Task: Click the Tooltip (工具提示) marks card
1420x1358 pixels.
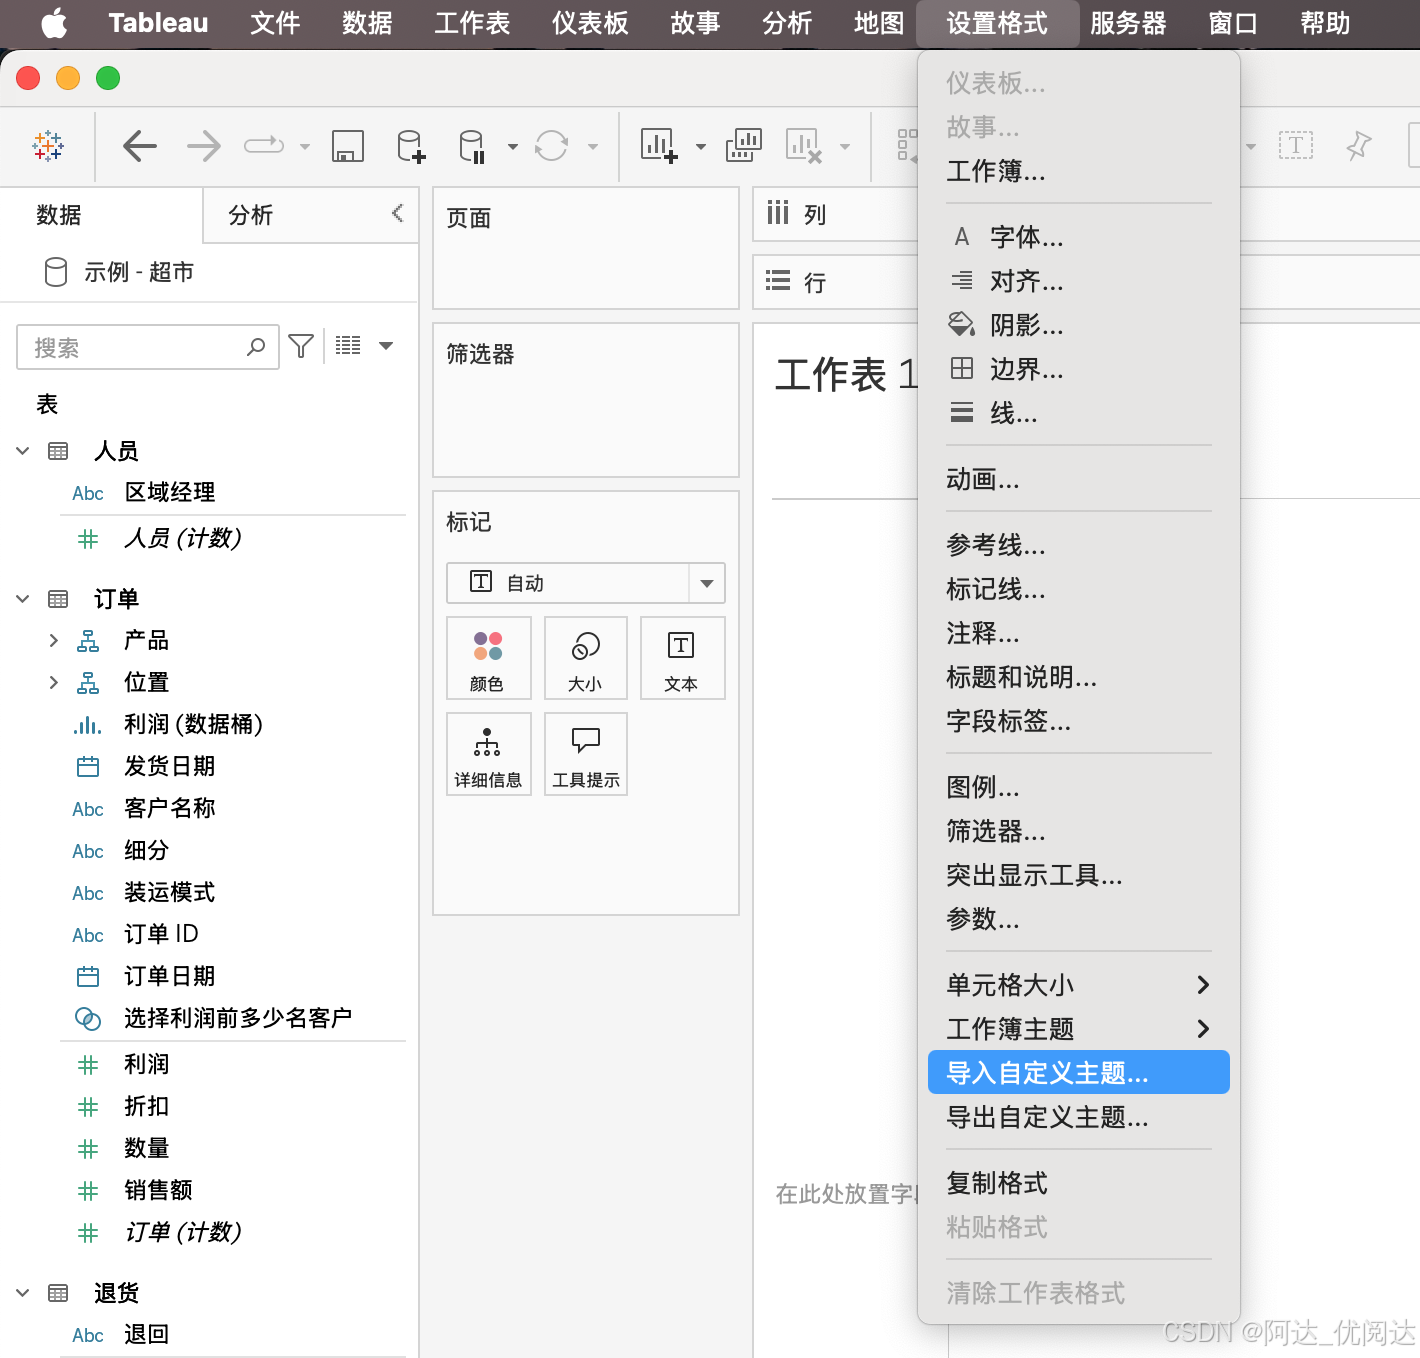Action: (x=585, y=754)
